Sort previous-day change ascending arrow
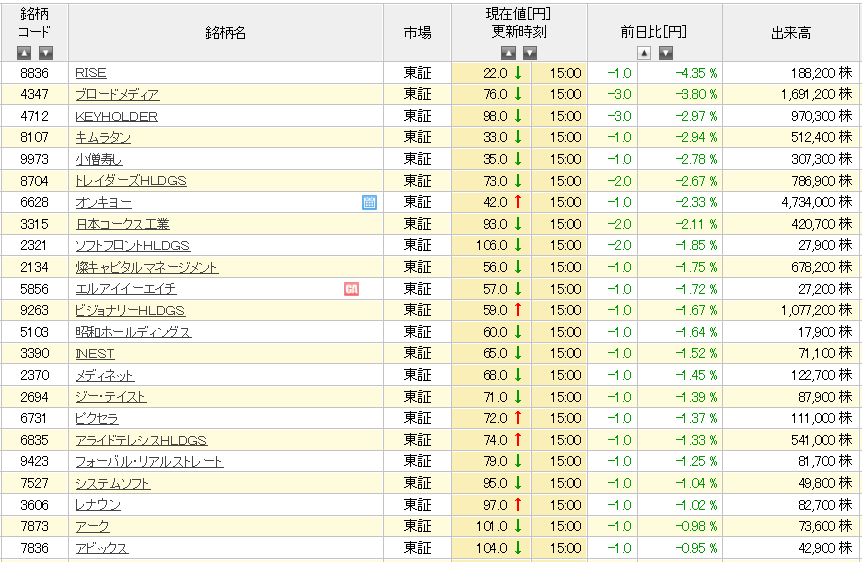This screenshot has height=562, width=862. tap(644, 53)
